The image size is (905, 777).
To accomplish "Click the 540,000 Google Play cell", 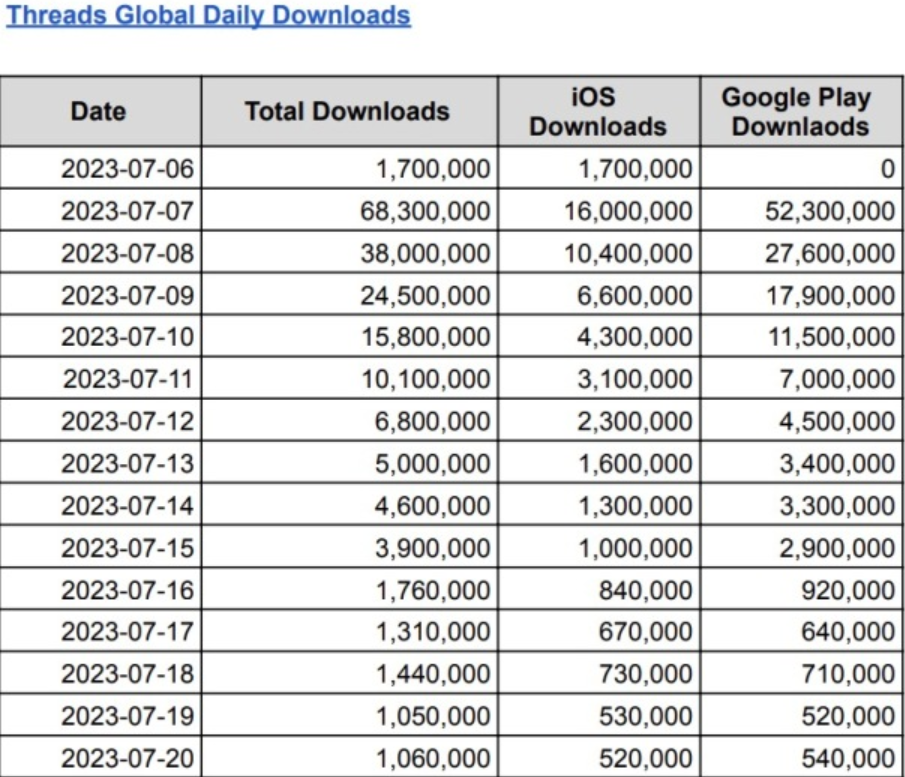I will tap(801, 757).
